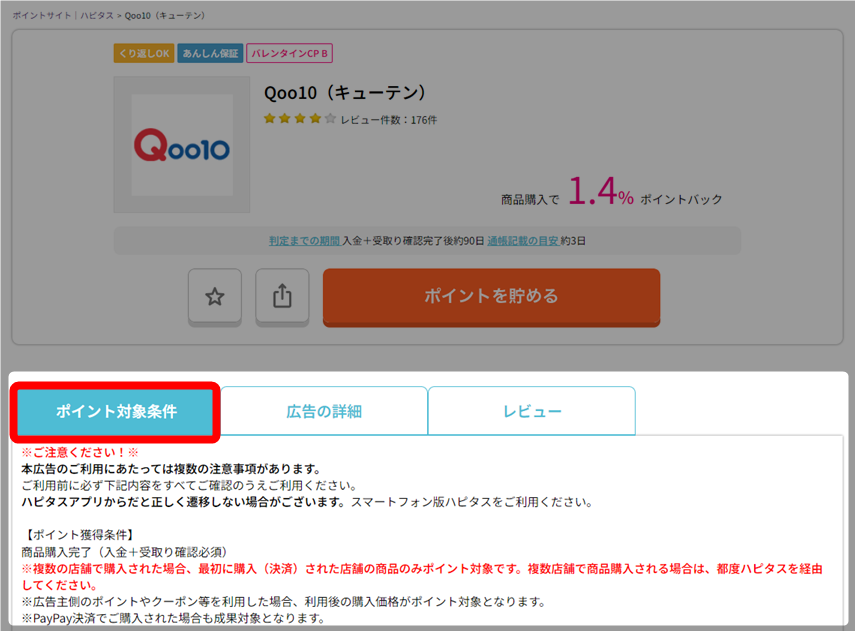The width and height of the screenshot is (855, 631).
Task: Click the 1.4% point back value
Action: tap(600, 191)
